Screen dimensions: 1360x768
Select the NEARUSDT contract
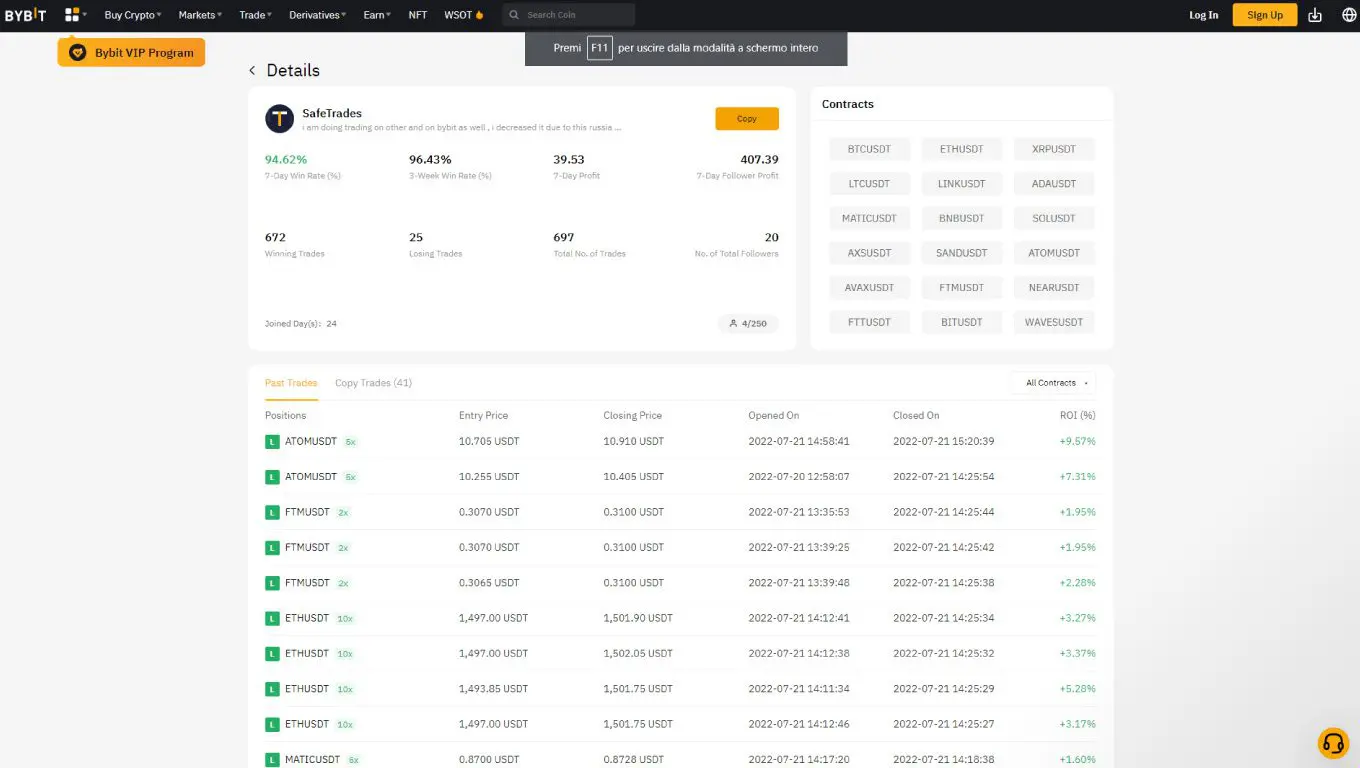(1054, 287)
